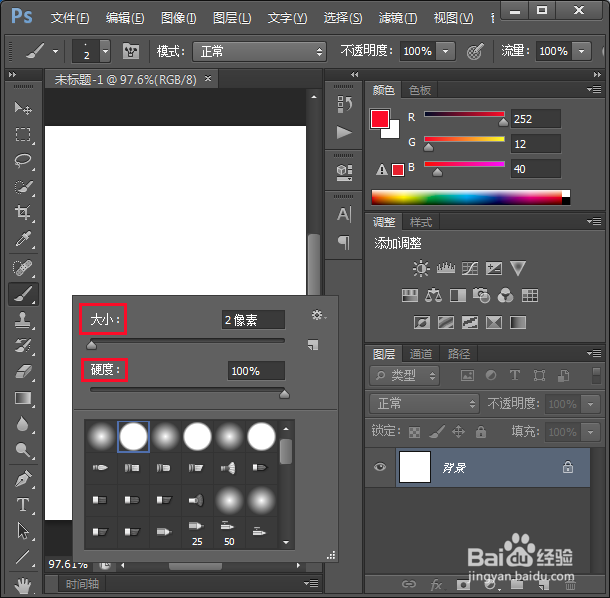610x598 pixels.
Task: Select the Quick Selection tool
Action: [23, 186]
